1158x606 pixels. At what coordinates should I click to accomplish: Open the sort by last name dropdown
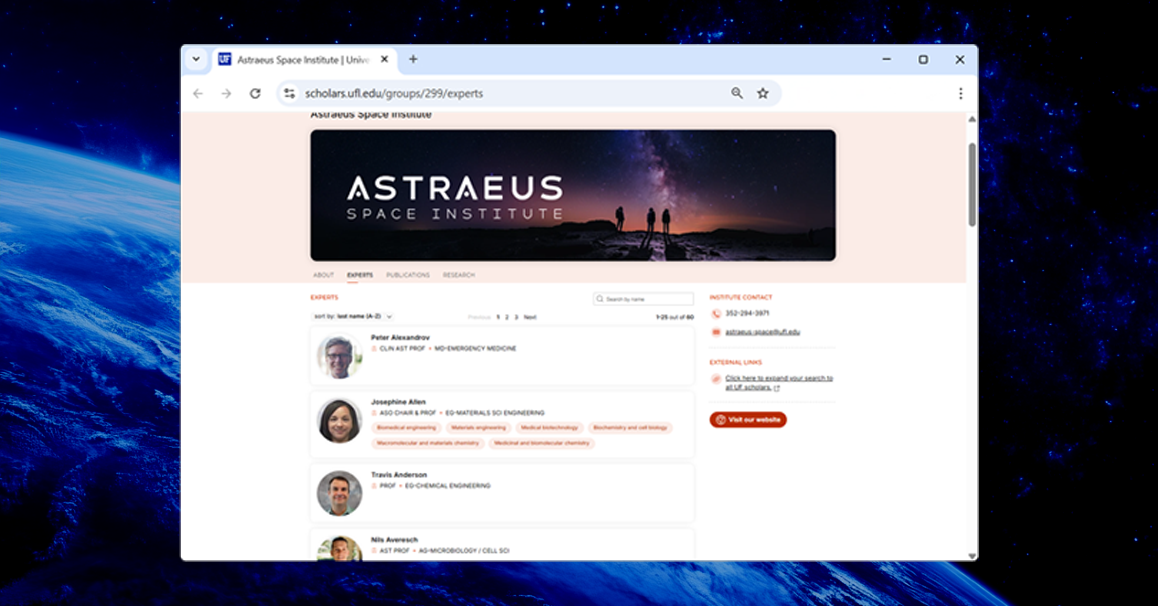(x=353, y=317)
